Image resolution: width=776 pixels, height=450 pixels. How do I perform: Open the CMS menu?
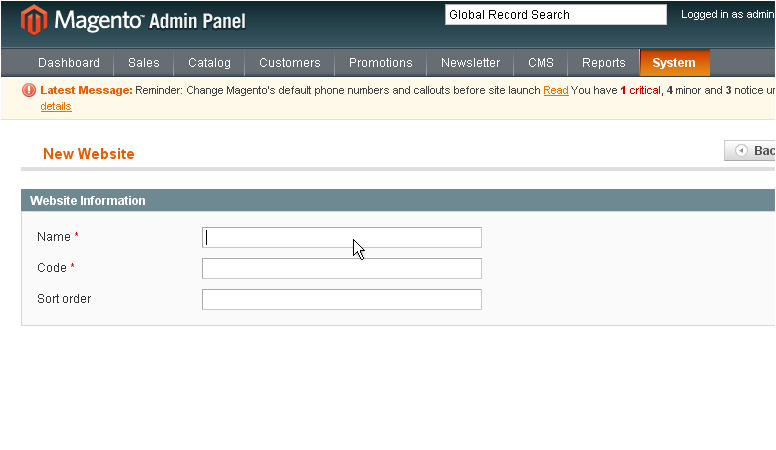tap(541, 63)
